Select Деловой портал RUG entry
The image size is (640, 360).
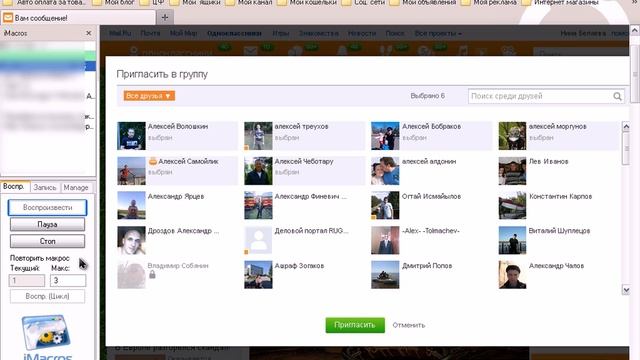tap(304, 240)
